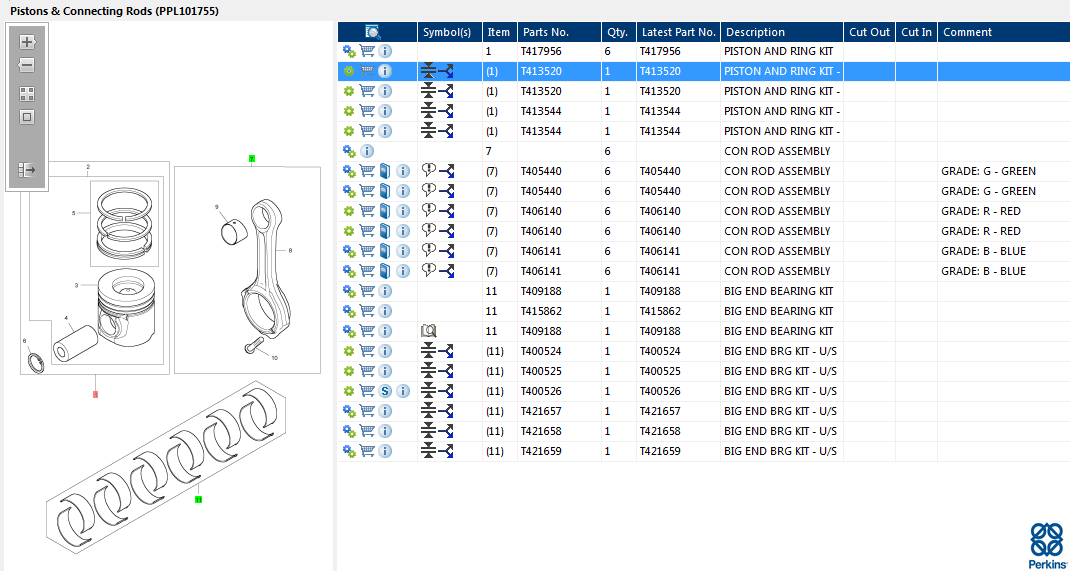Click the single-square fit view icon
1070x571 pixels.
(27, 117)
